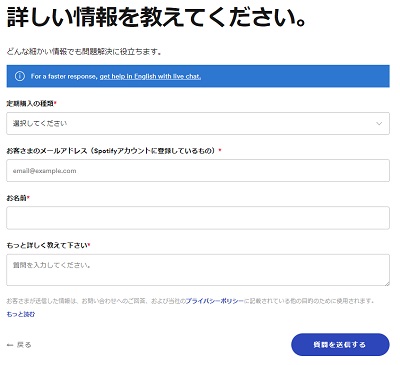Open the 'get help in English with live chat' link

point(150,76)
